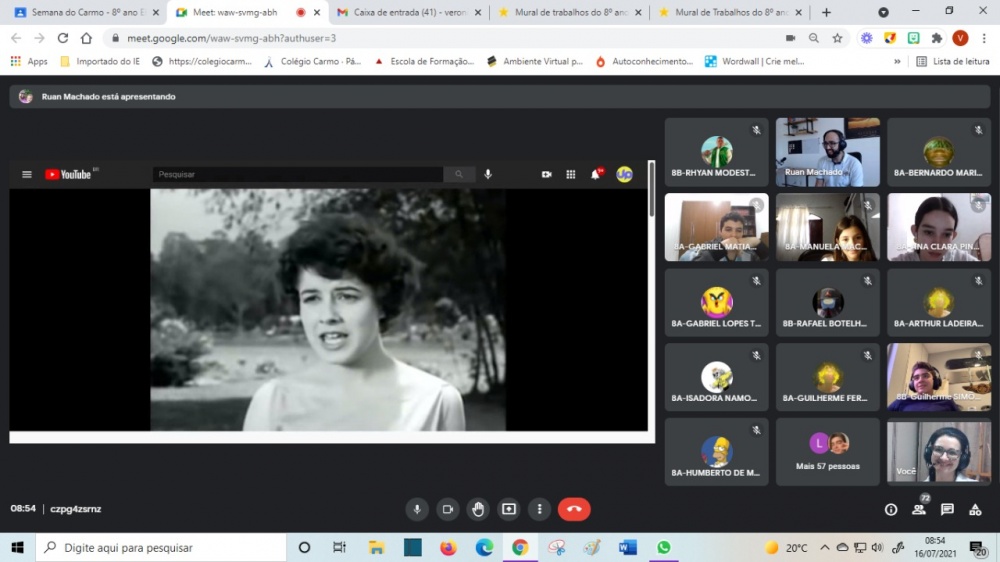Viewport: 1000px width, 562px height.
Task: Open the YouTube apps grid
Action: (571, 174)
